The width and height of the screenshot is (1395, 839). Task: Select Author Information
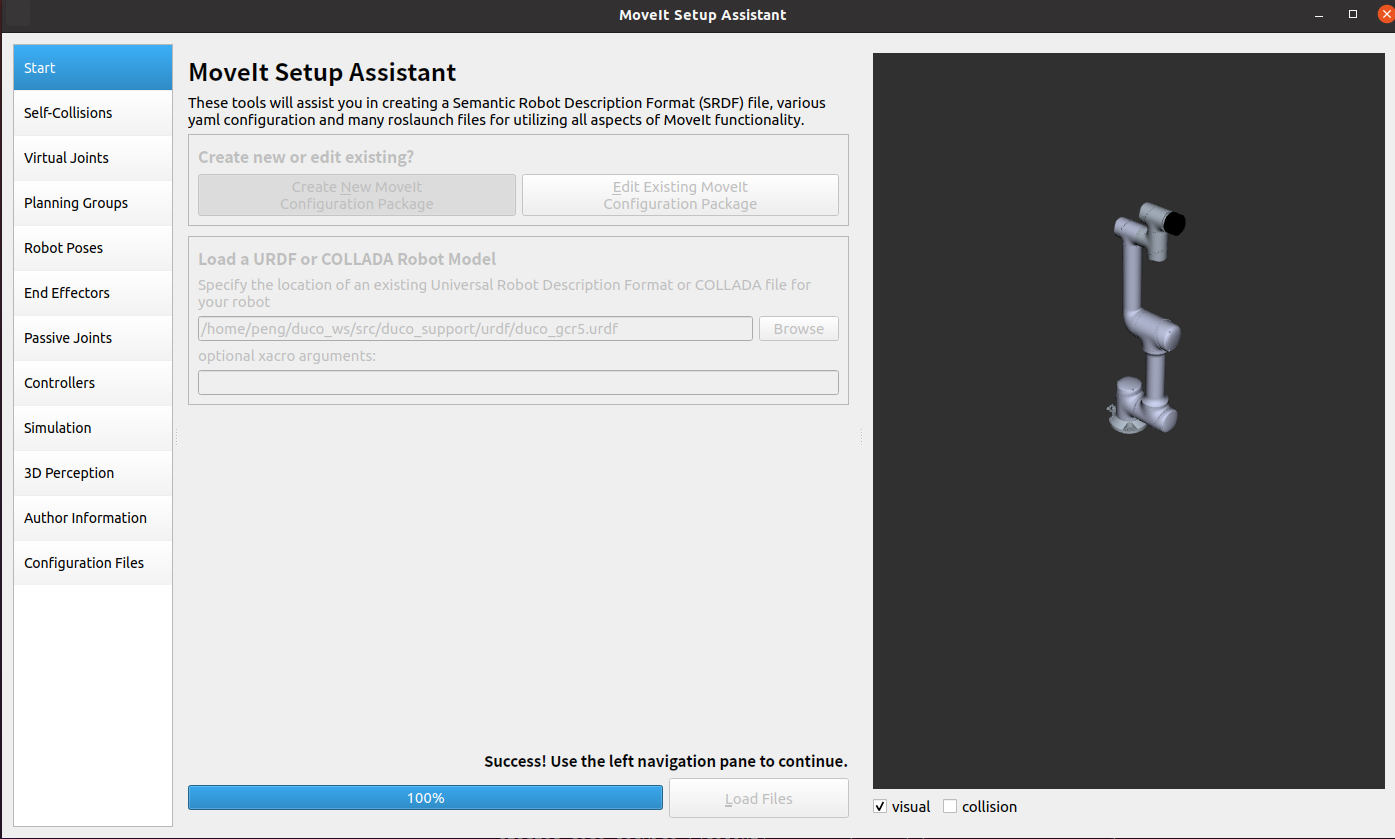tap(93, 518)
